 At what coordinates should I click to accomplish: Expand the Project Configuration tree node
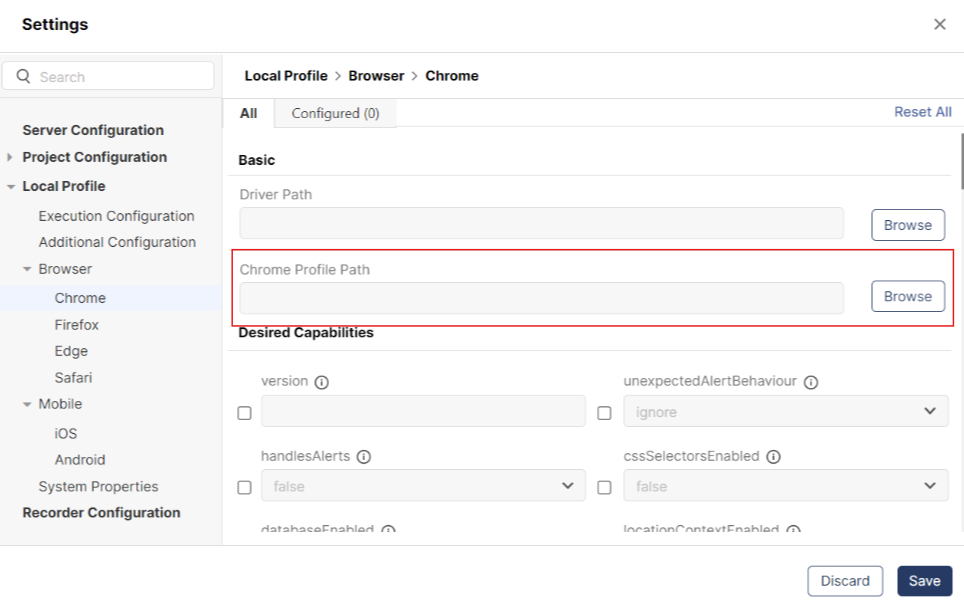click(10, 157)
